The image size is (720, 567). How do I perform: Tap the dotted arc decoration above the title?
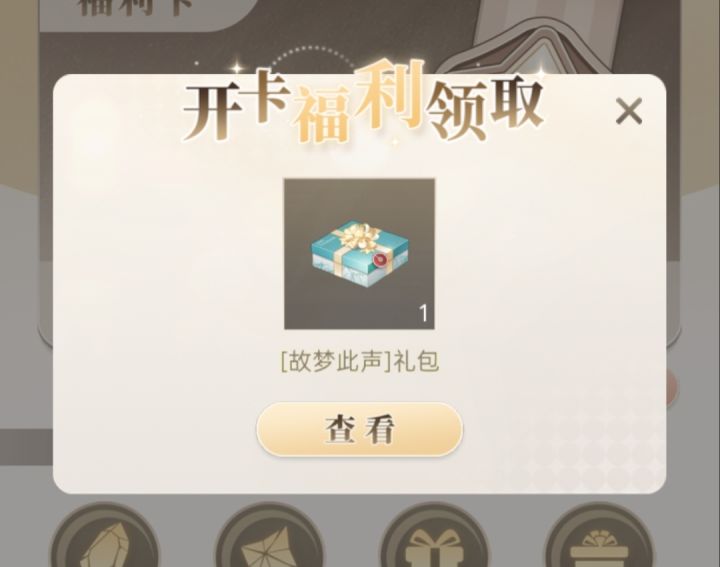(312, 56)
